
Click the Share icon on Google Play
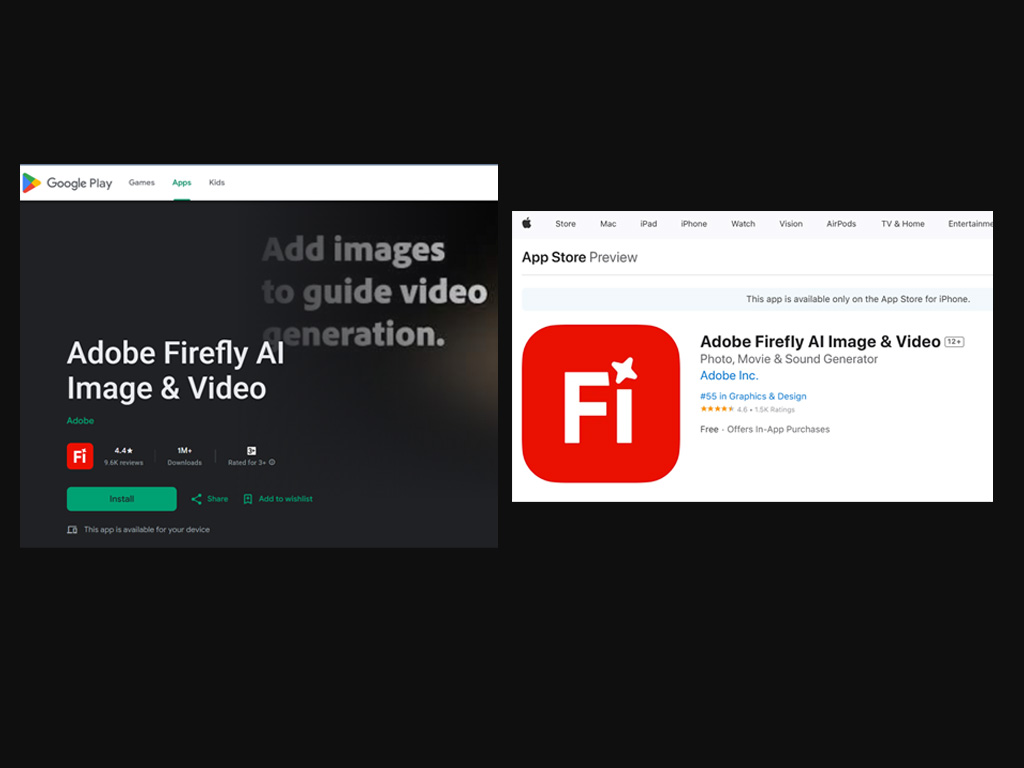[x=197, y=499]
